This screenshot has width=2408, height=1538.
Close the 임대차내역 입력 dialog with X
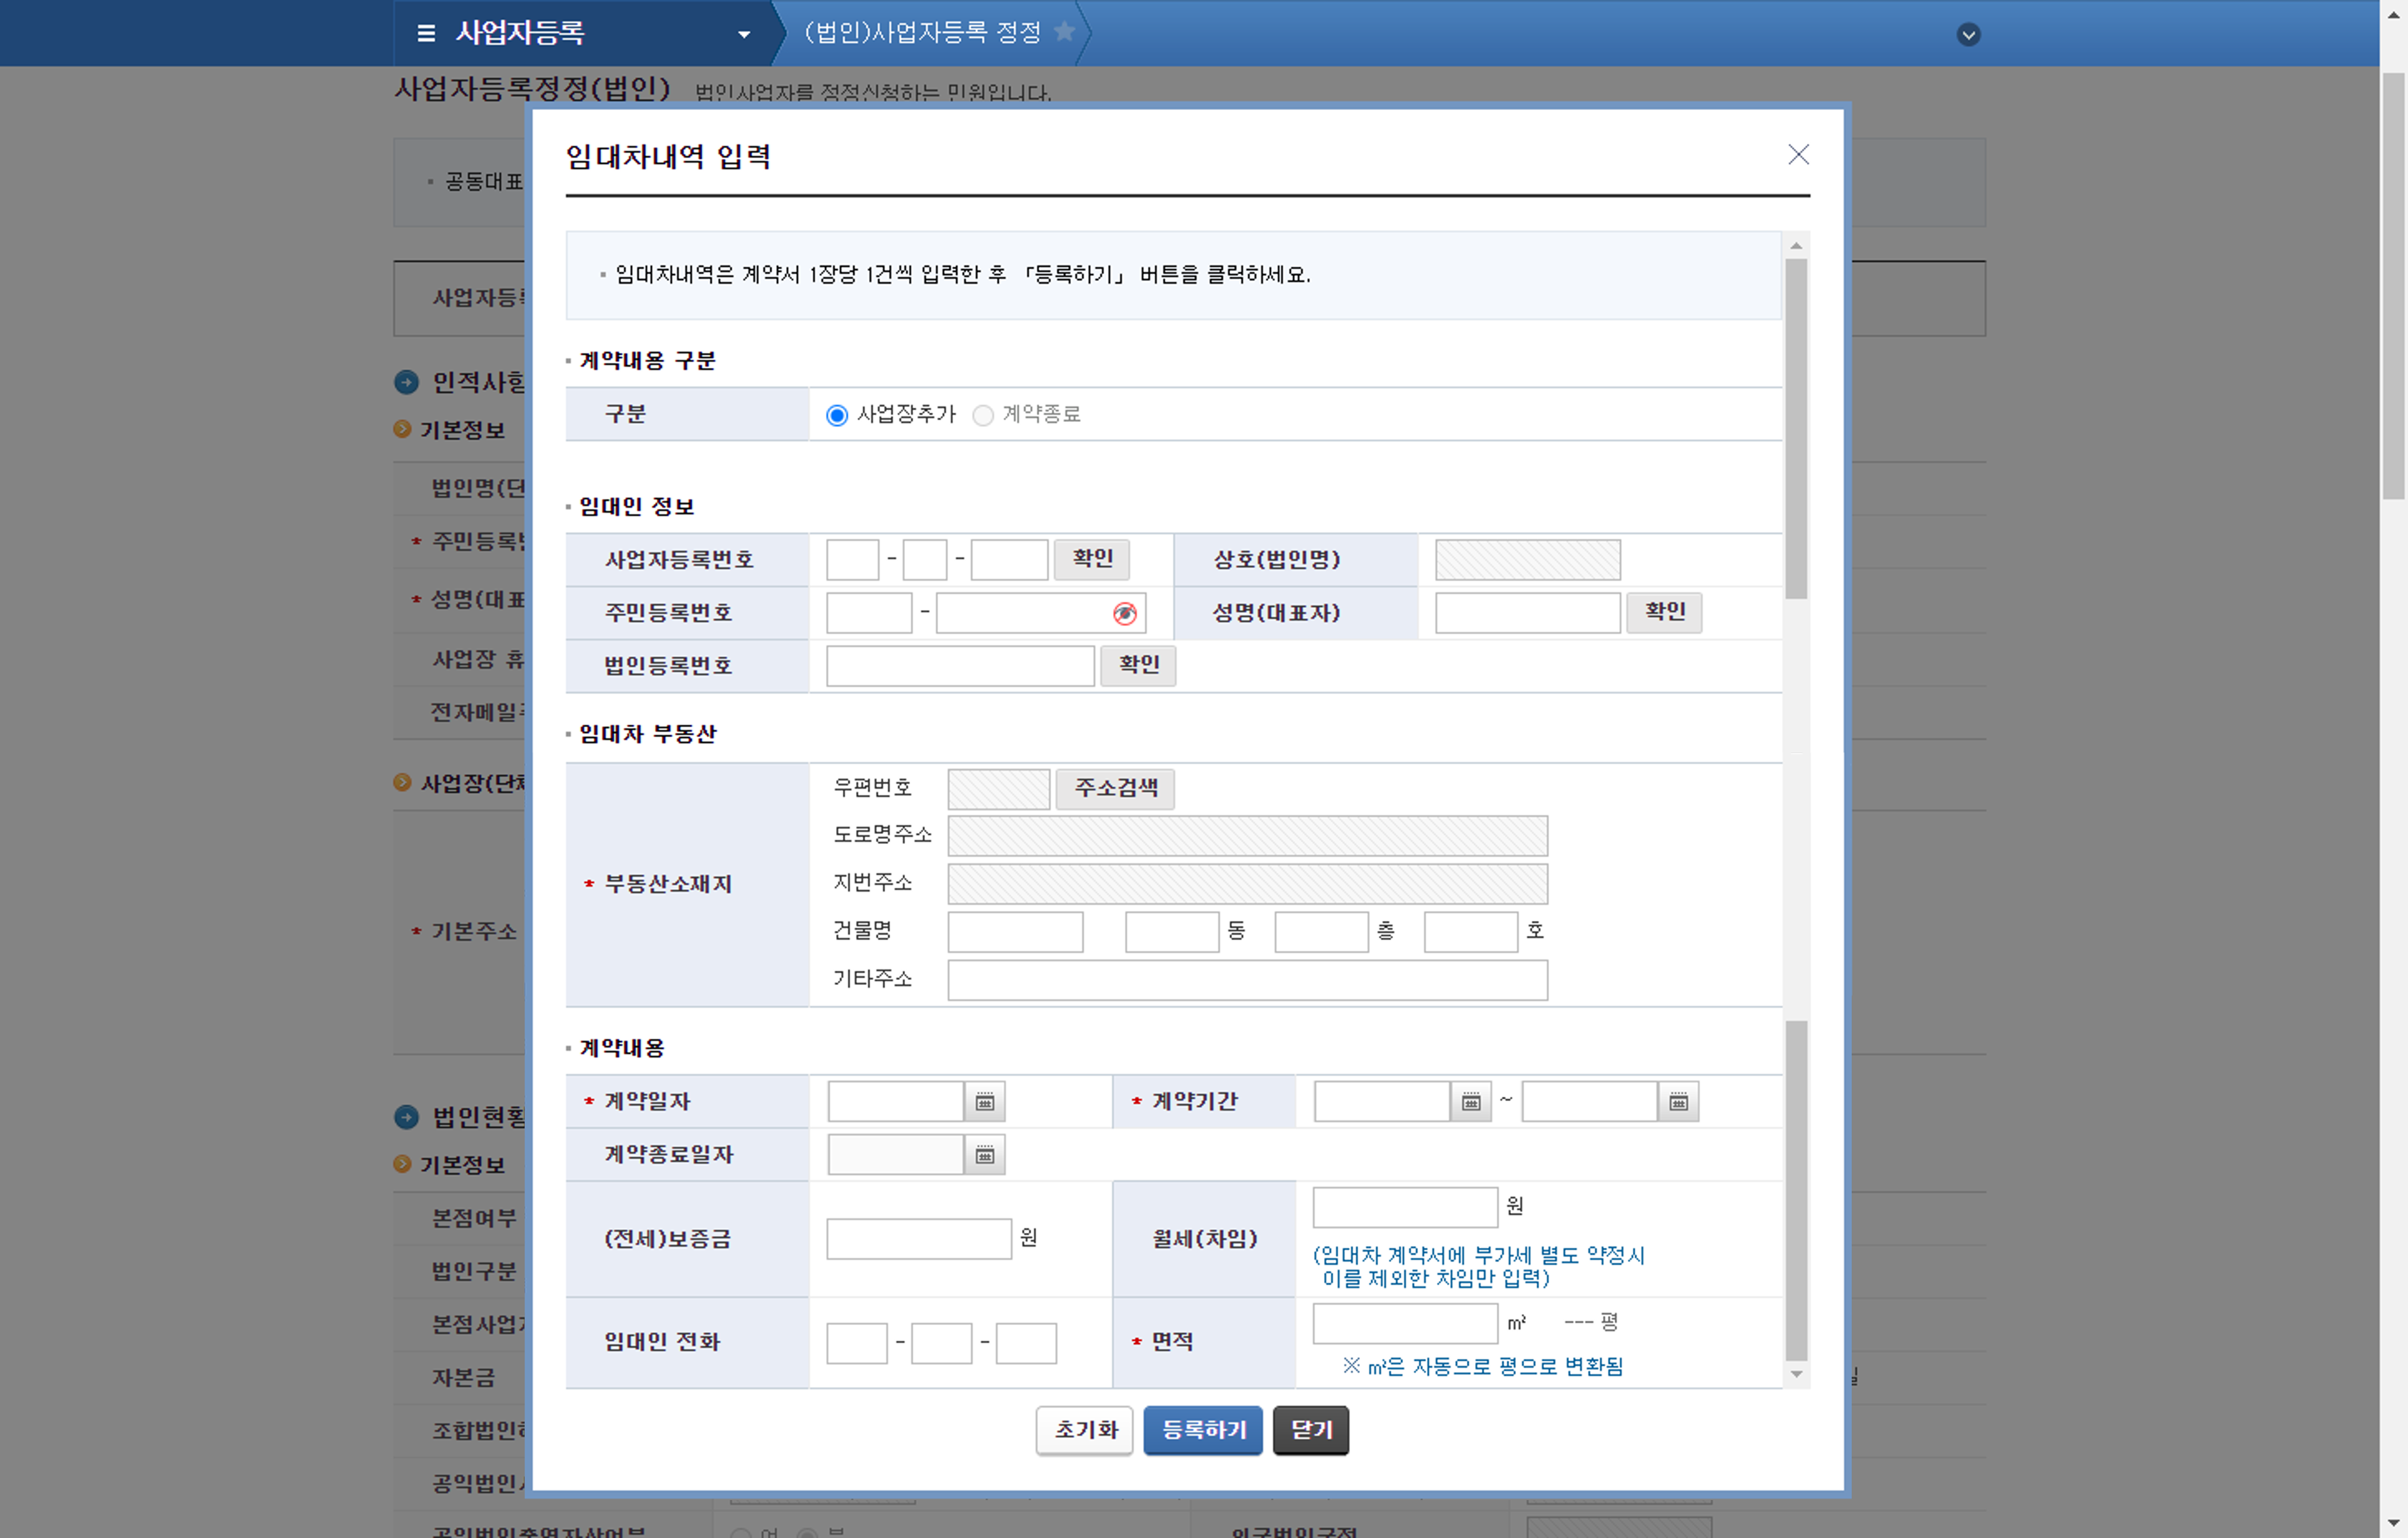tap(1798, 154)
